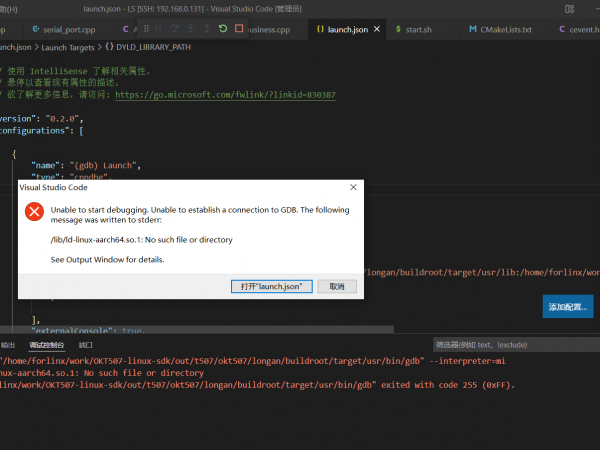
Task: Close the Visual Studio Code error dialog
Action: (x=354, y=187)
